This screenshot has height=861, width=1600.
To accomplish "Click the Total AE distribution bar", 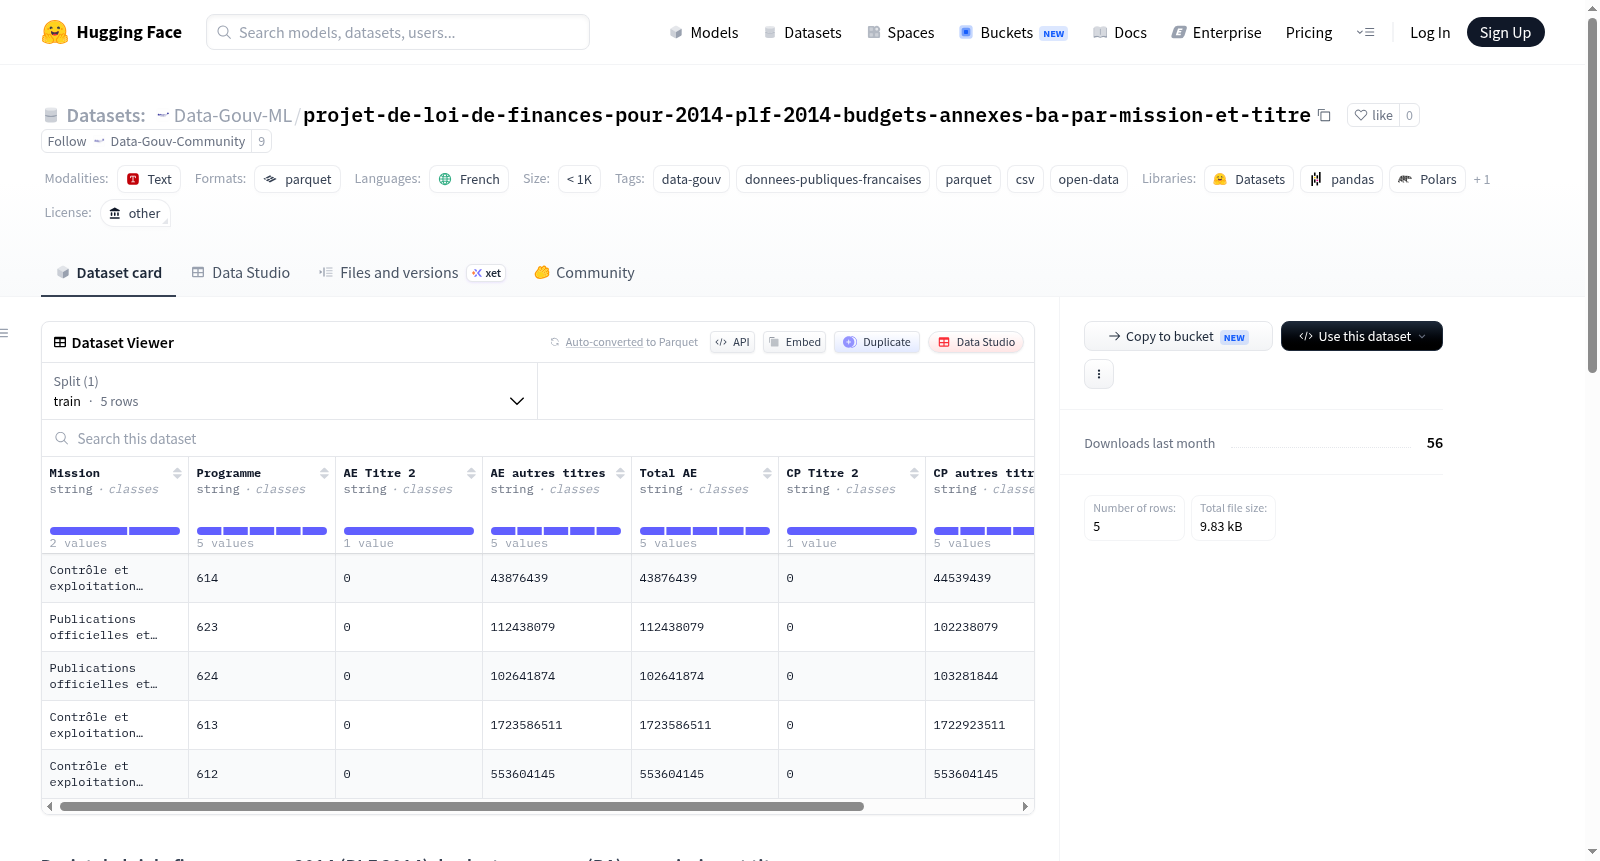I will tap(705, 531).
